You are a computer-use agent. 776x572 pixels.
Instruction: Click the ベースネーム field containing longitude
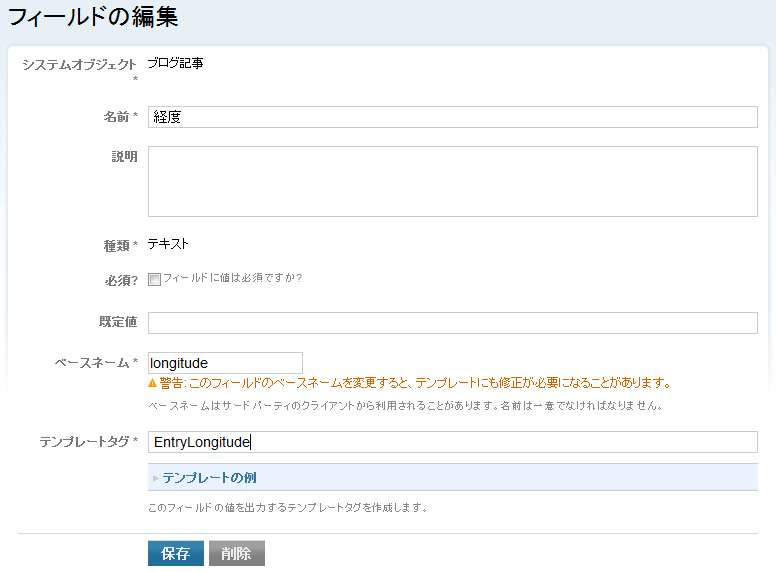pos(225,363)
